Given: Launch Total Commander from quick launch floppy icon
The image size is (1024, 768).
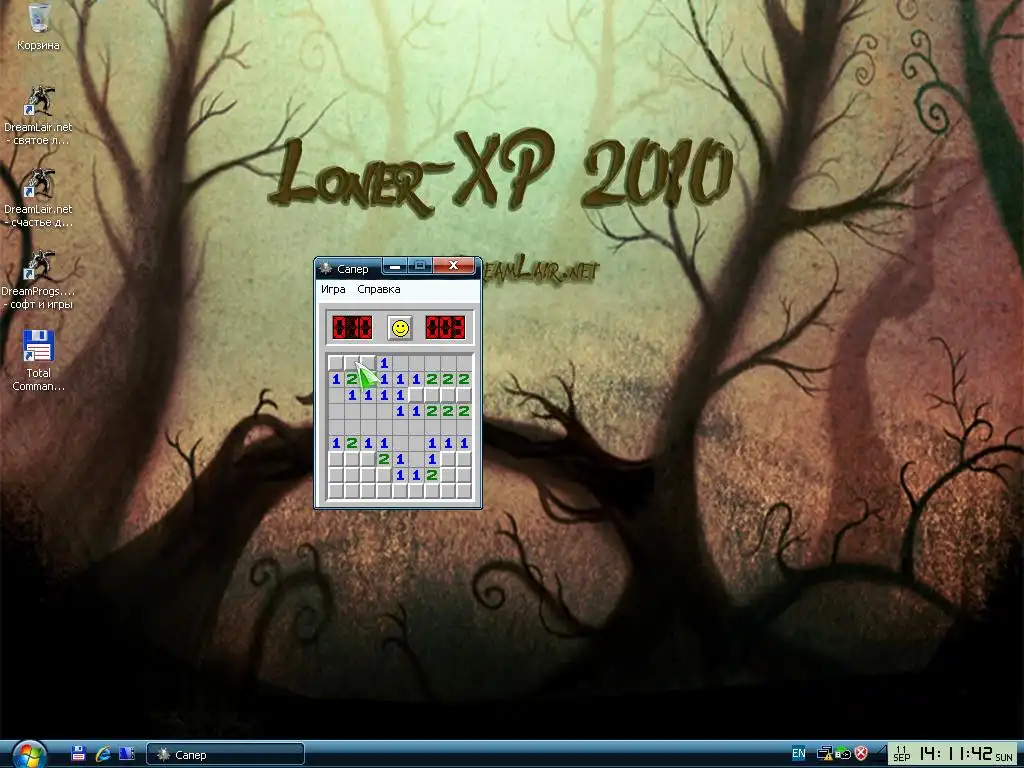Looking at the screenshot, I should pos(78,754).
